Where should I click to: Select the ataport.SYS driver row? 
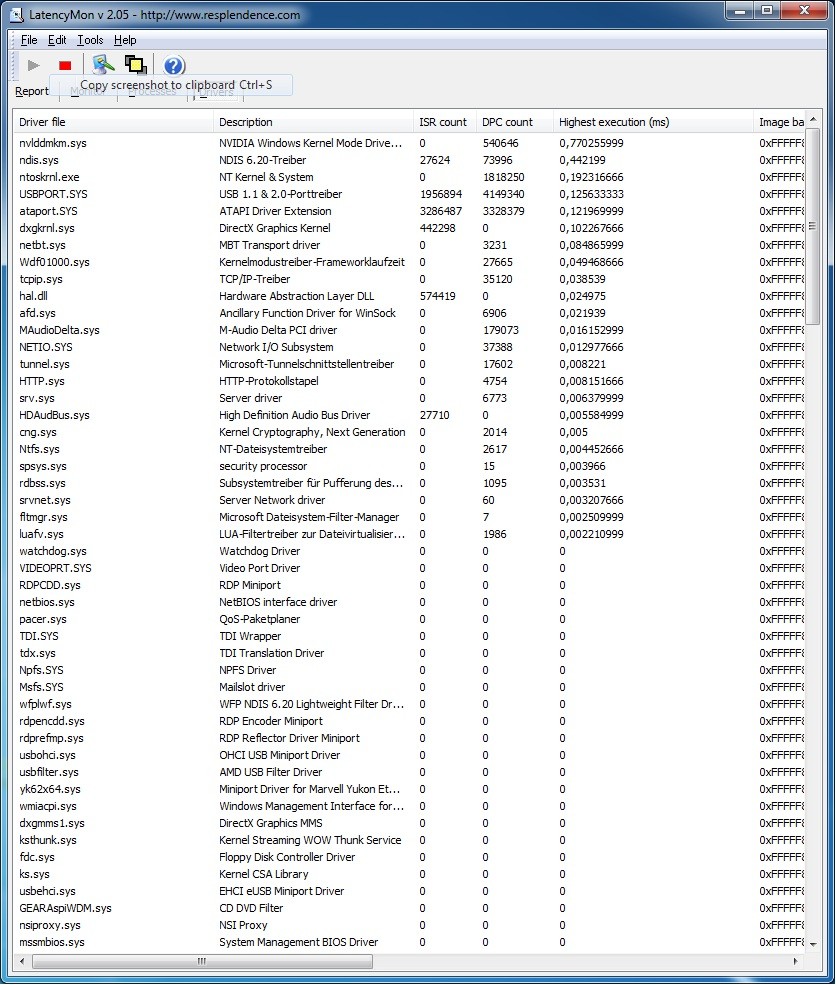pyautogui.click(x=409, y=211)
